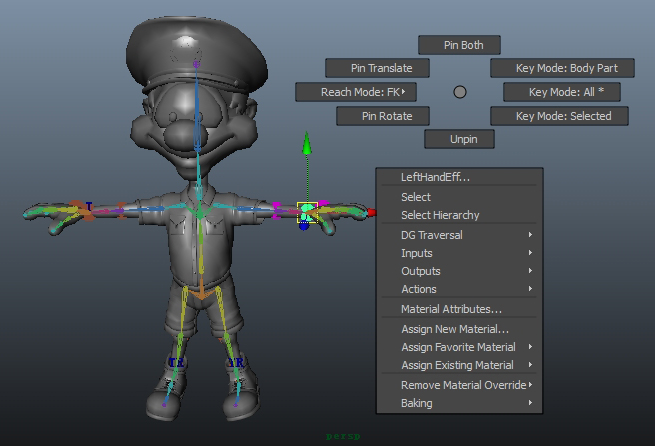Set Key Mode: Body Part
The height and width of the screenshot is (446, 655).
pyautogui.click(x=562, y=68)
